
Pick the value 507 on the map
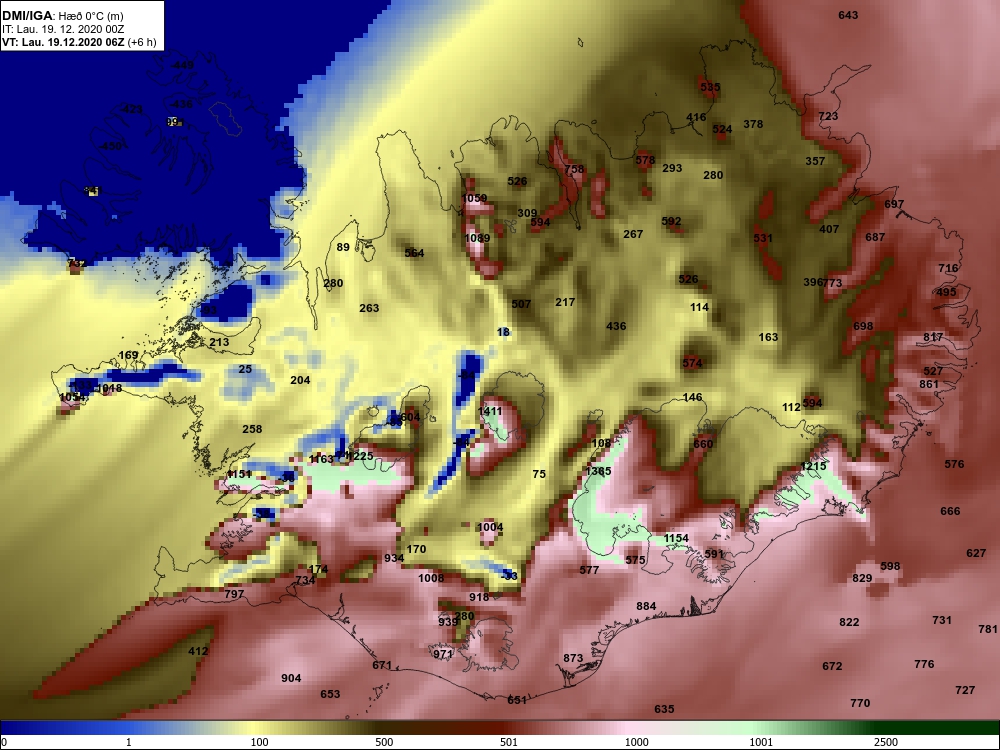(521, 304)
